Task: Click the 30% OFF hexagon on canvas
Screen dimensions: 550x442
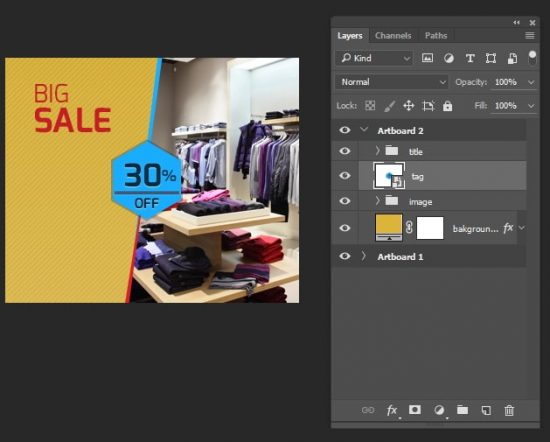Action: pos(147,180)
